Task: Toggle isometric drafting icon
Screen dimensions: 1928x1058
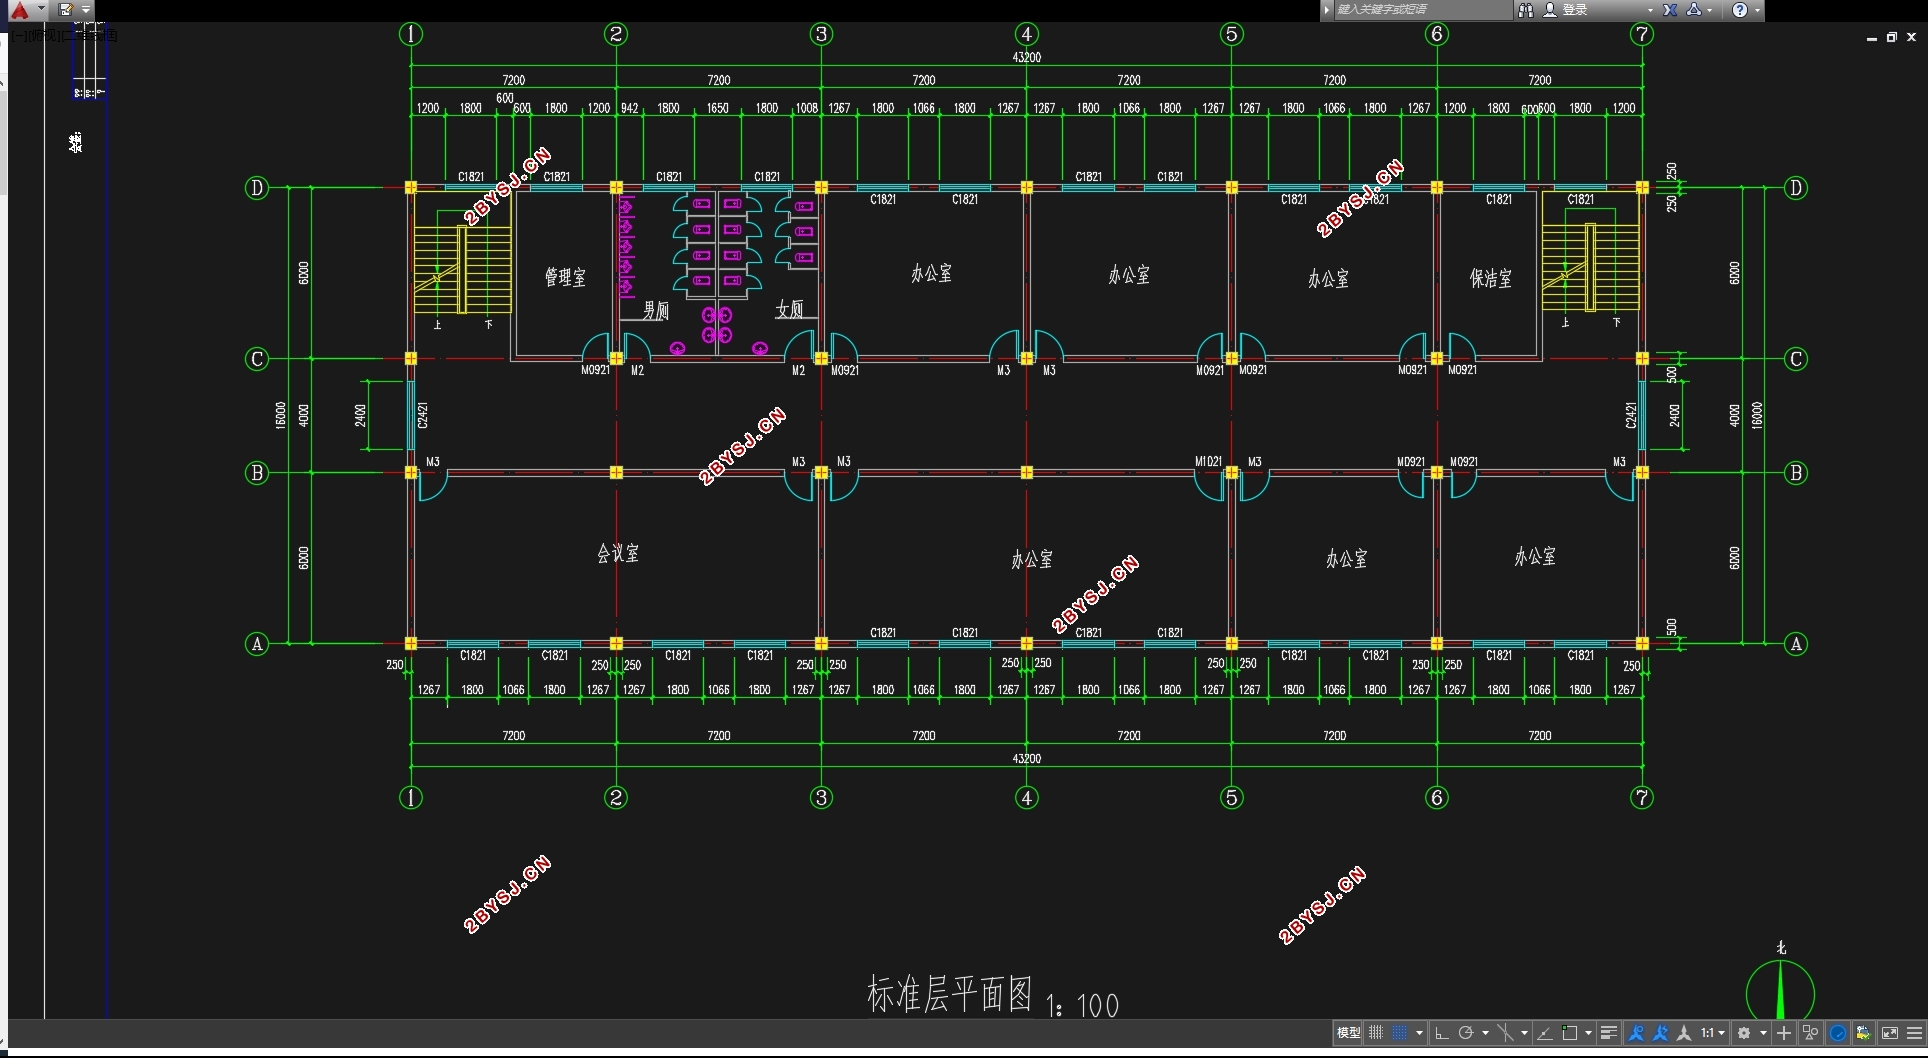Action: [1505, 1033]
